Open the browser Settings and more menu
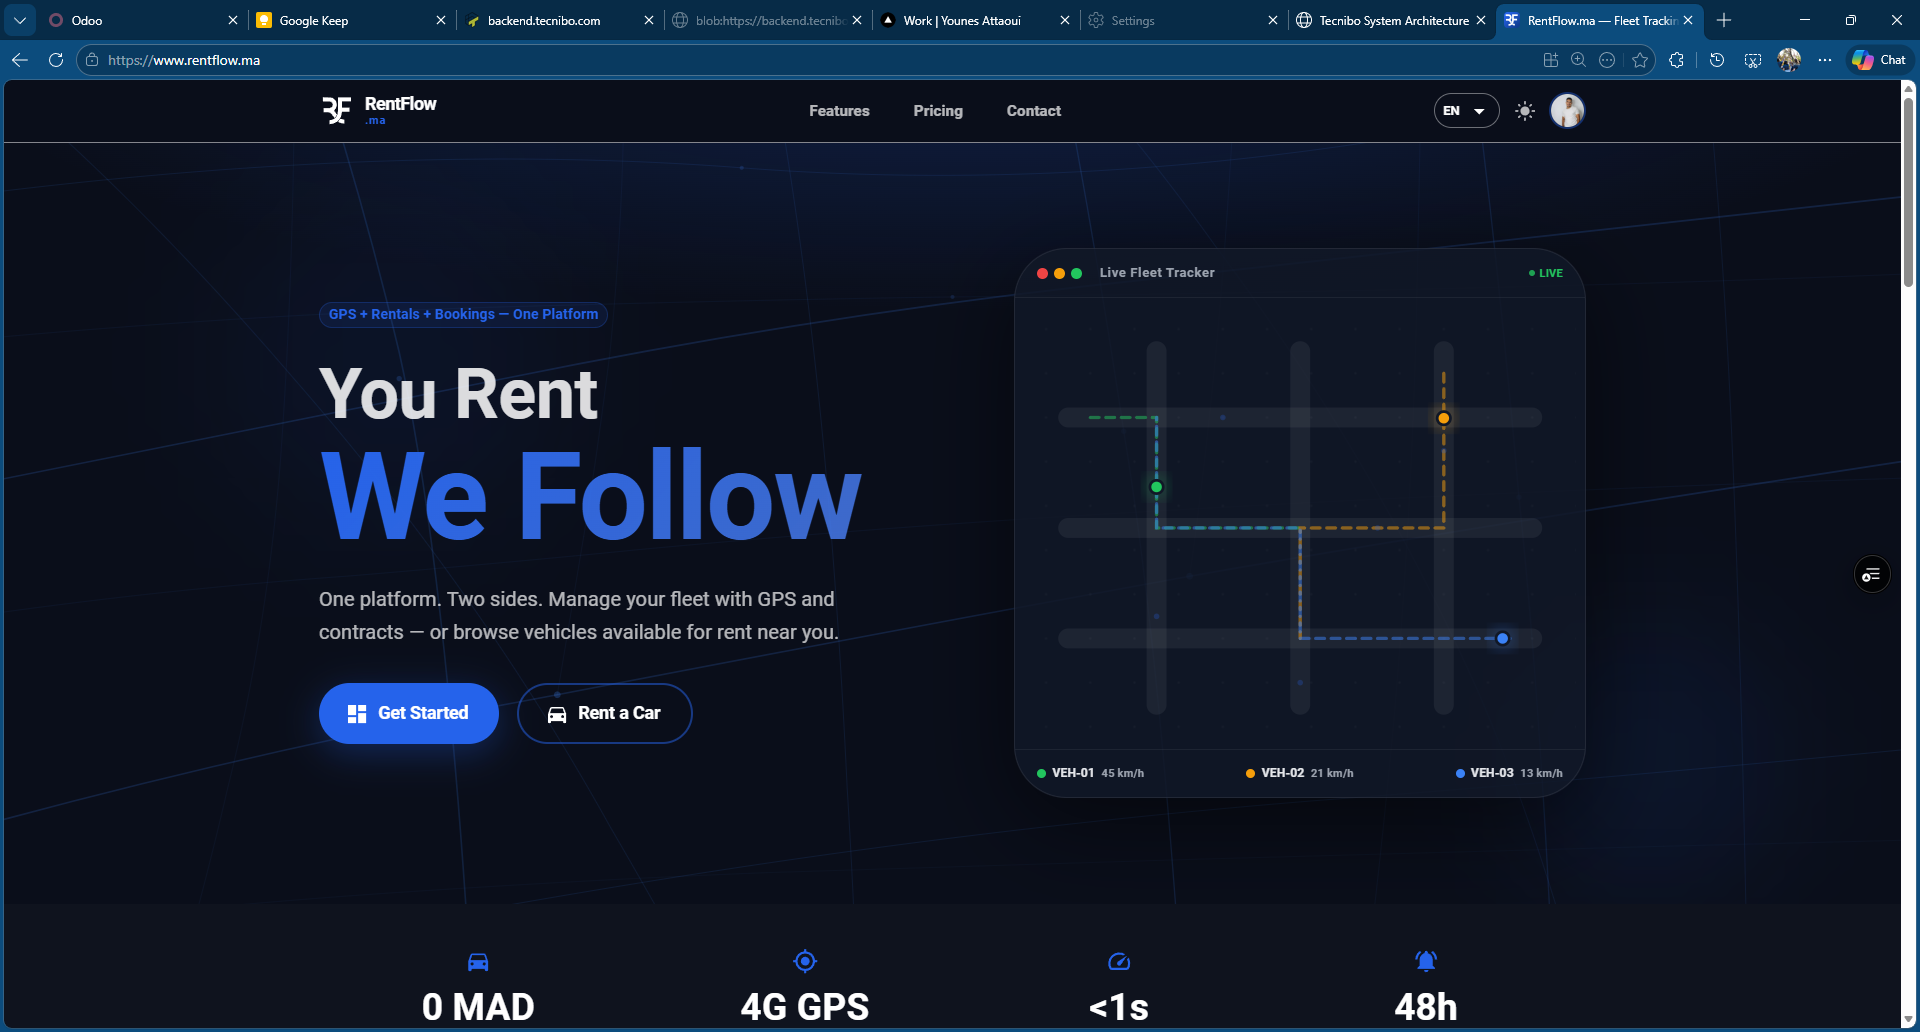Screen dimensions: 1920x1032 [1825, 60]
